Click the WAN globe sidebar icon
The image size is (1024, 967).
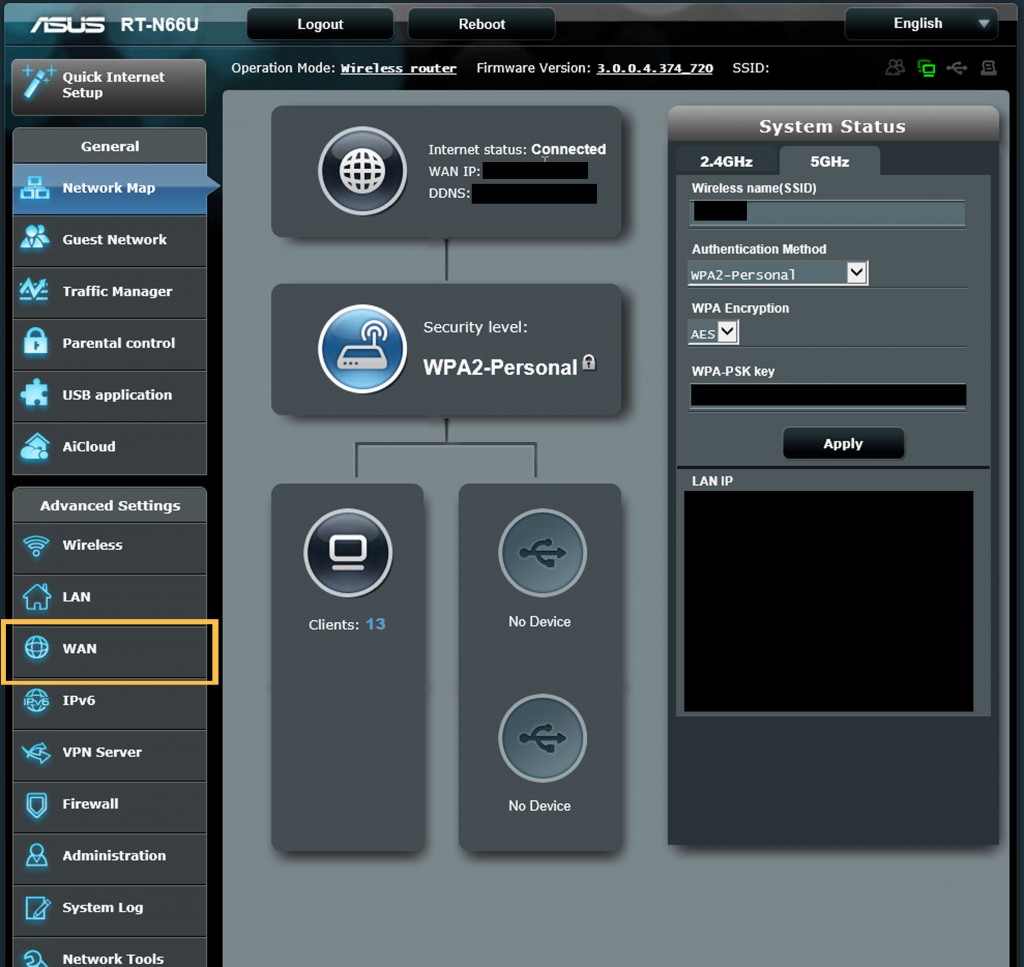37,648
